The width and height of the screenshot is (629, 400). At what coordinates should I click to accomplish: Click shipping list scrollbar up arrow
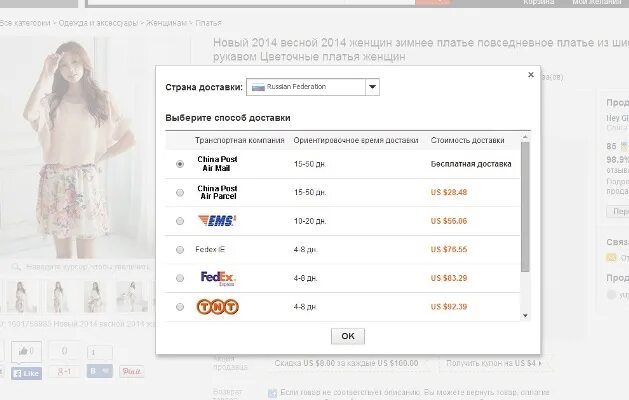(525, 138)
